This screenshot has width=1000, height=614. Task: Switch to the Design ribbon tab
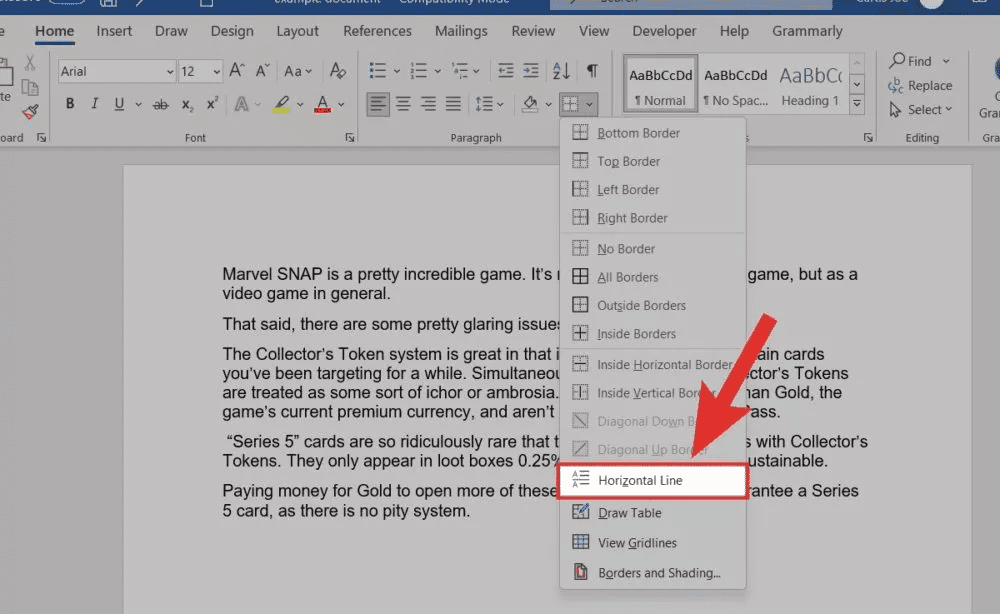point(232,31)
